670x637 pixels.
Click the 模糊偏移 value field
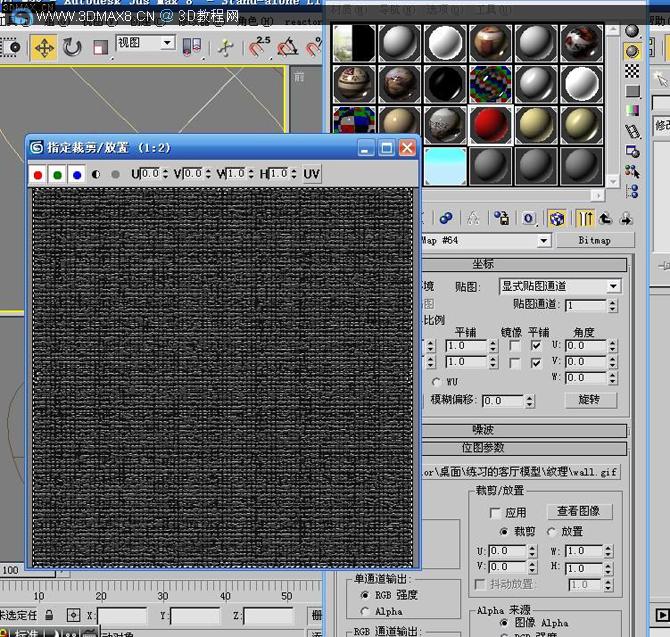pos(502,401)
